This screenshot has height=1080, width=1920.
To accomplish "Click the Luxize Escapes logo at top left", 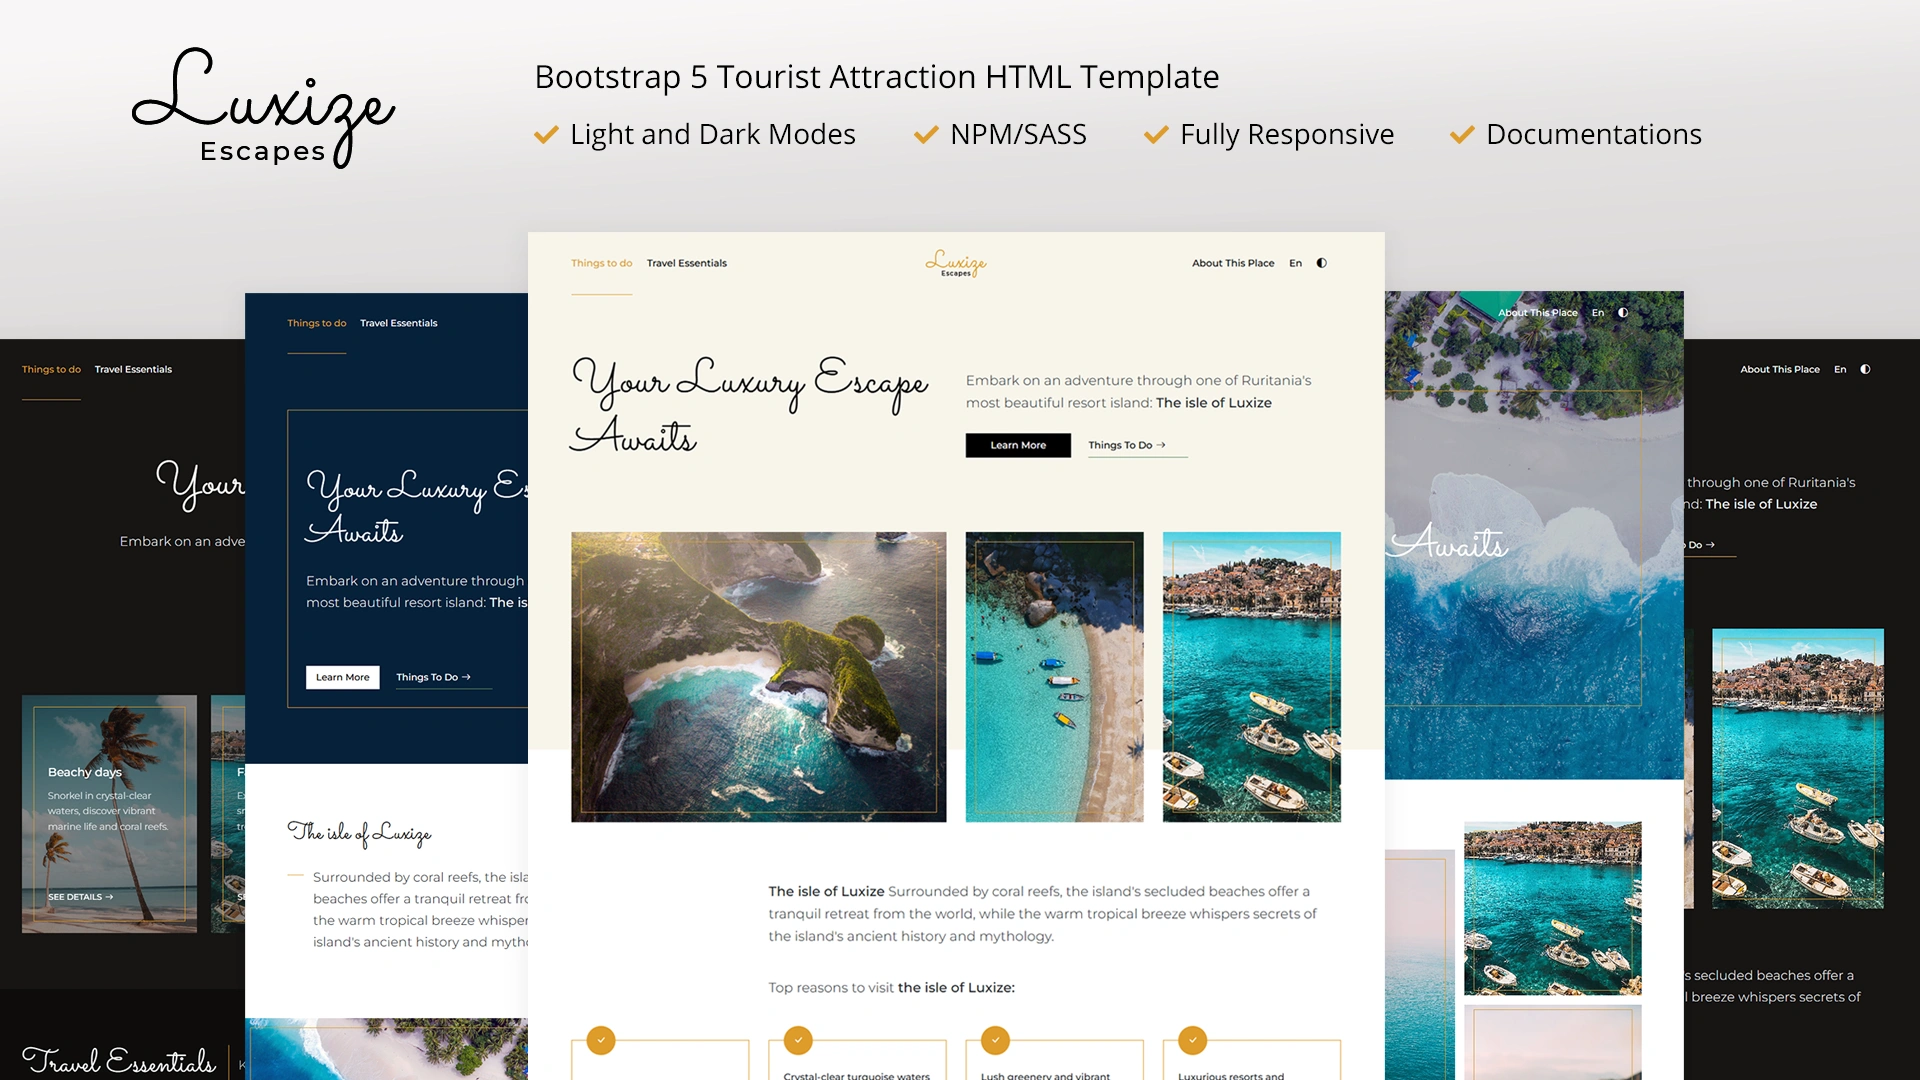I will (x=264, y=108).
